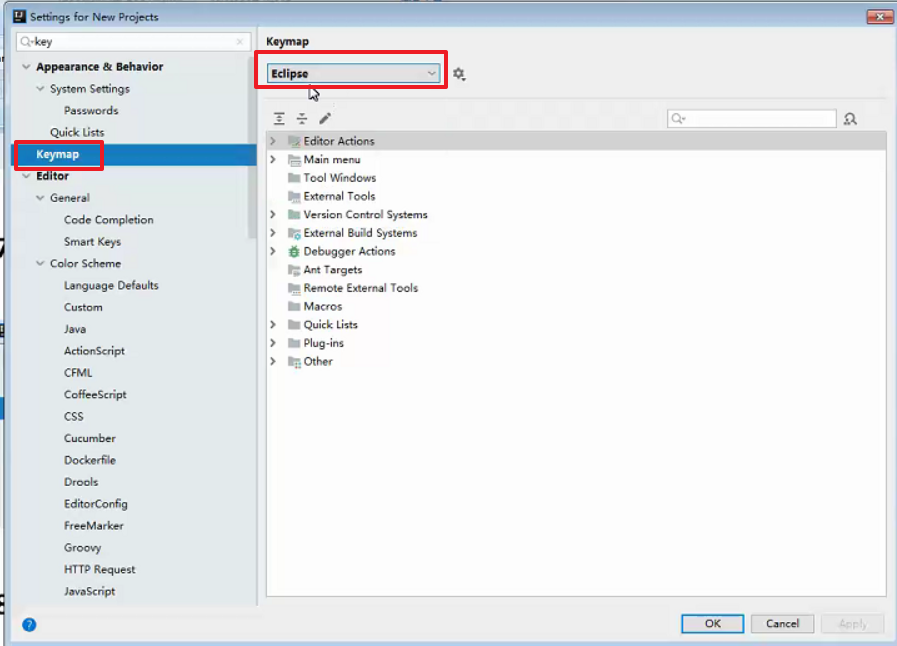Open Smart Keys settings
Viewport: 897px width, 646px height.
tap(92, 241)
